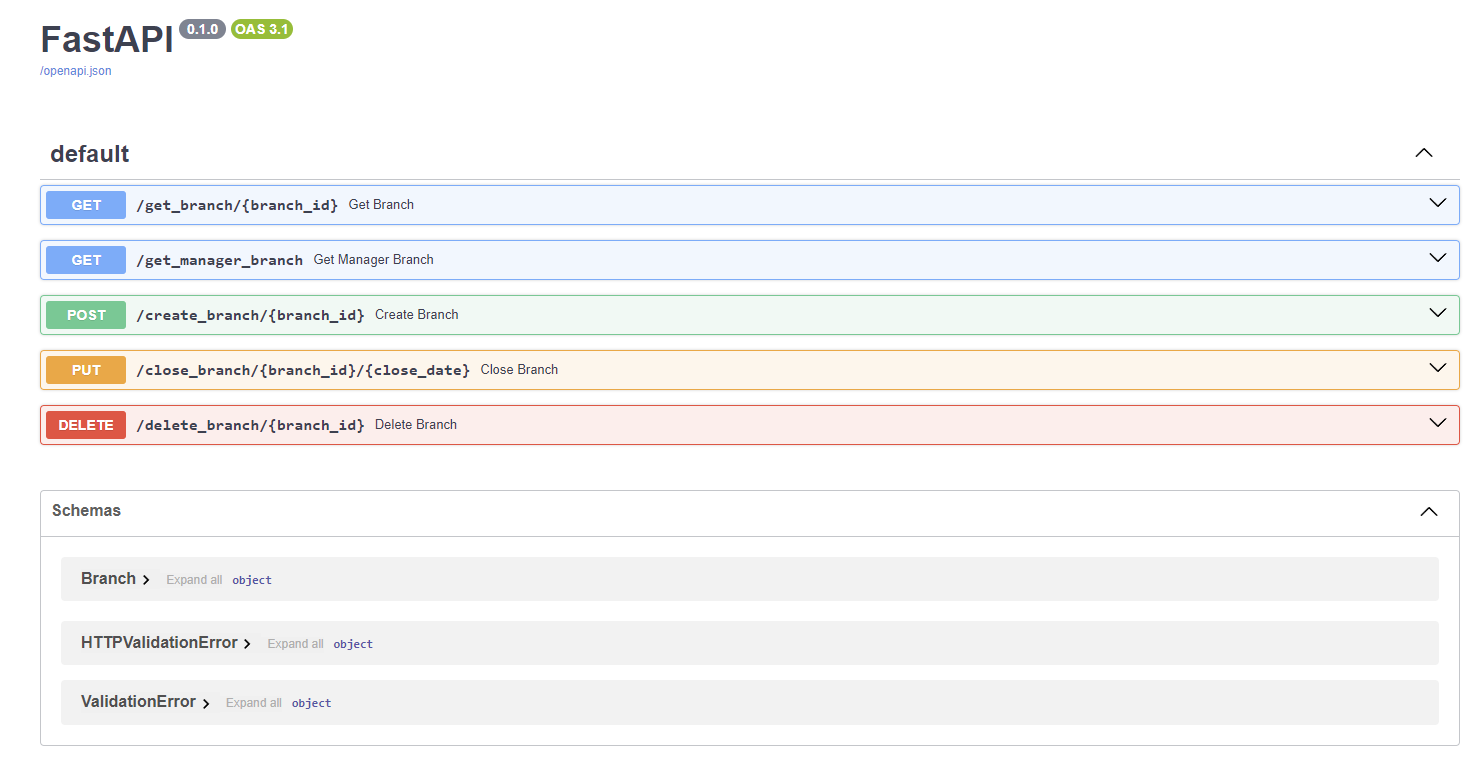Click the GET badge for /get_manager_branch

86,260
